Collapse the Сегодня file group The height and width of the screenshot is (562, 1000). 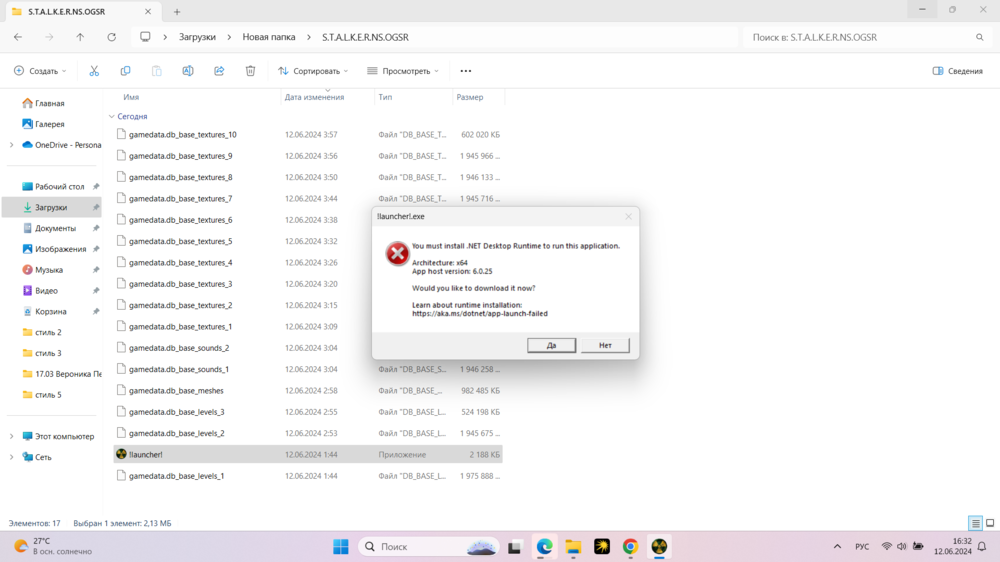pos(110,116)
